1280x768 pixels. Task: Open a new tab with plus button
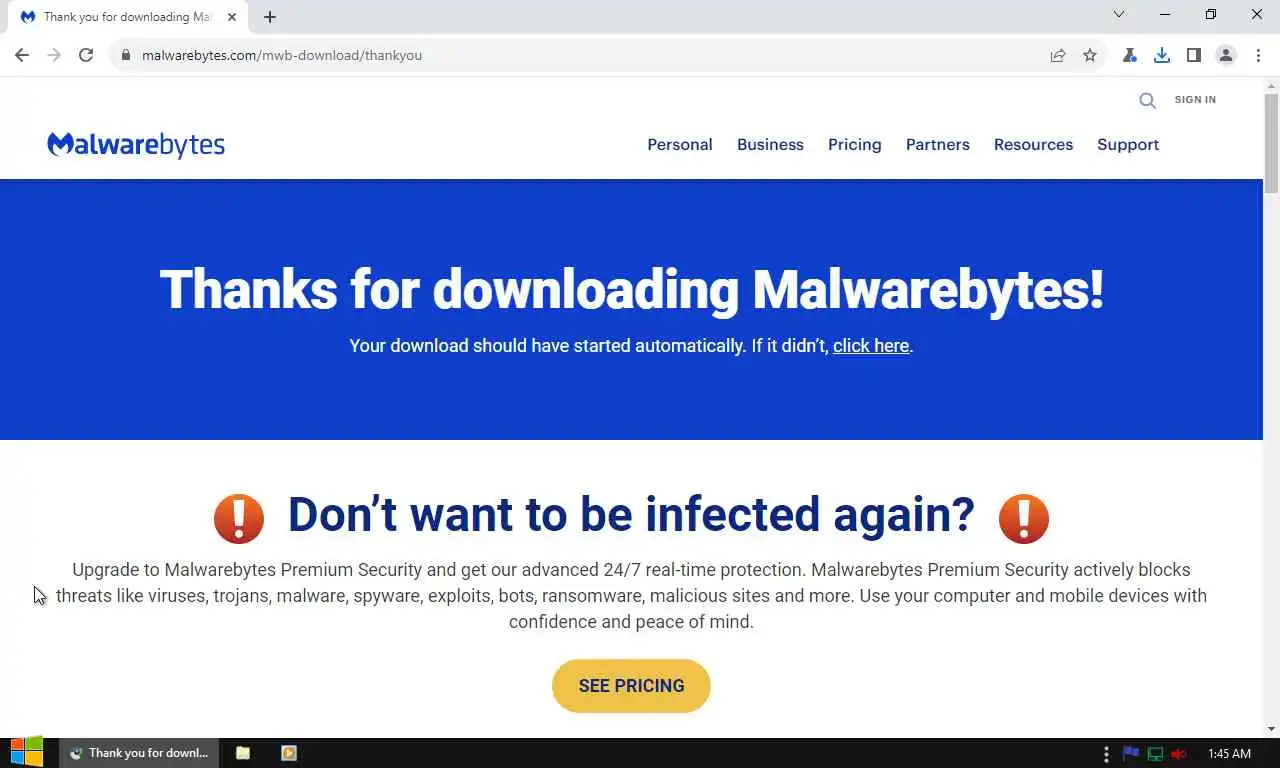(x=270, y=17)
